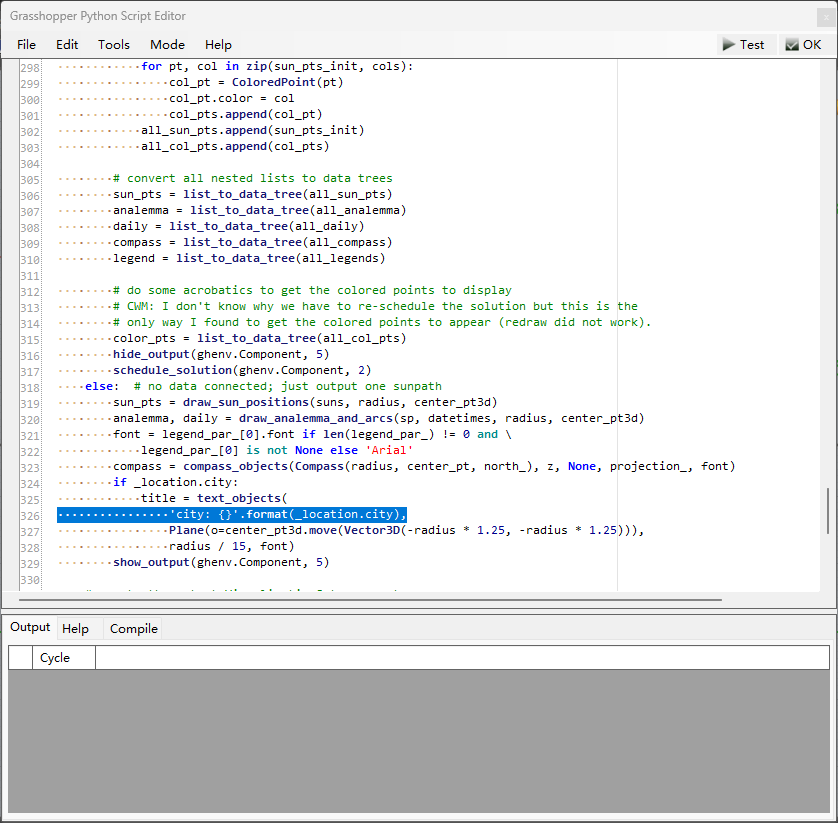The width and height of the screenshot is (838, 823).
Task: Click the line 'analemma, daily = draw_analemma_and_arcs(...)'
Action: pos(379,419)
